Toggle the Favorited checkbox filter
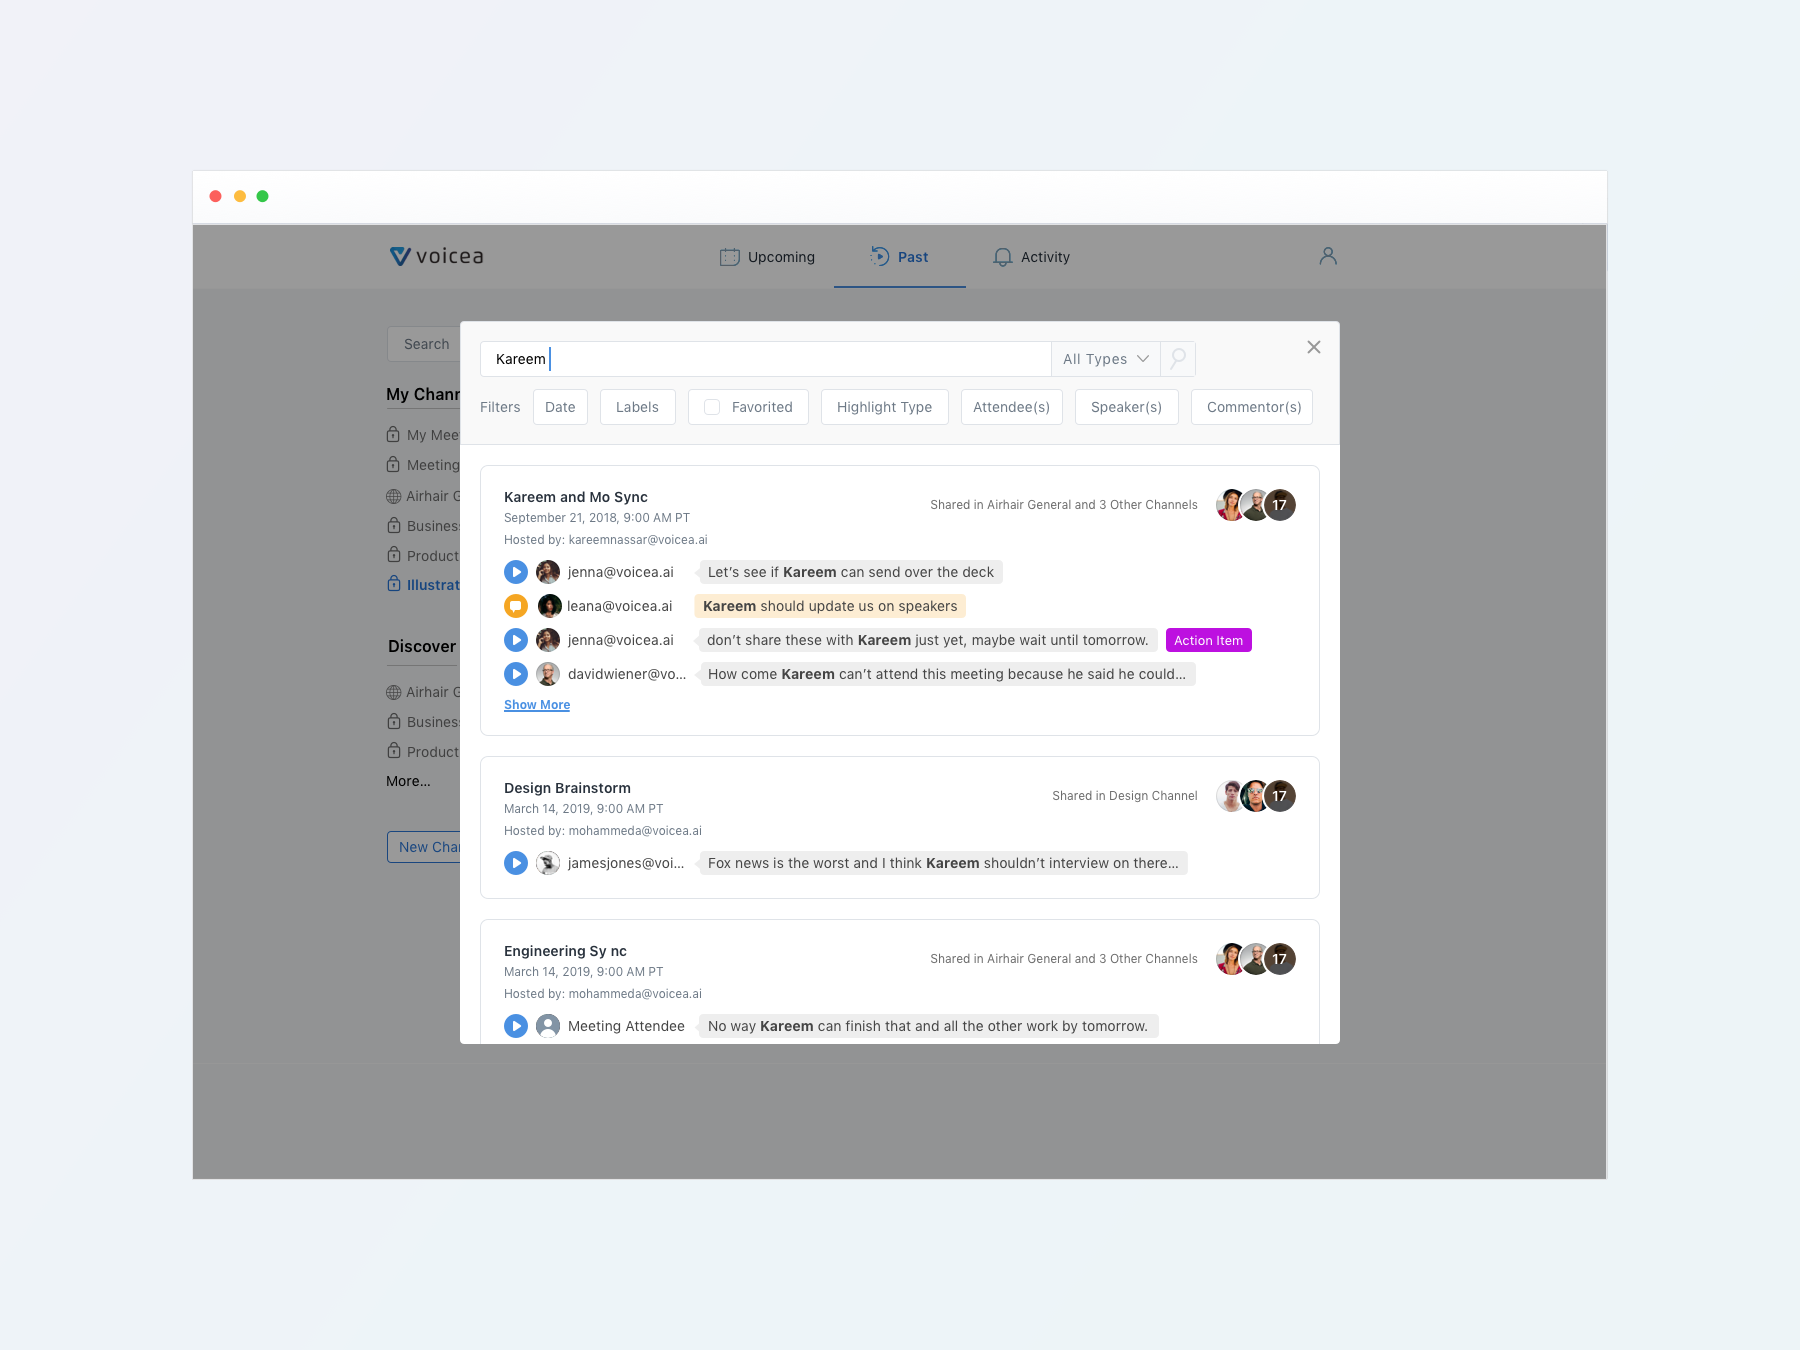The image size is (1800, 1350). point(712,407)
